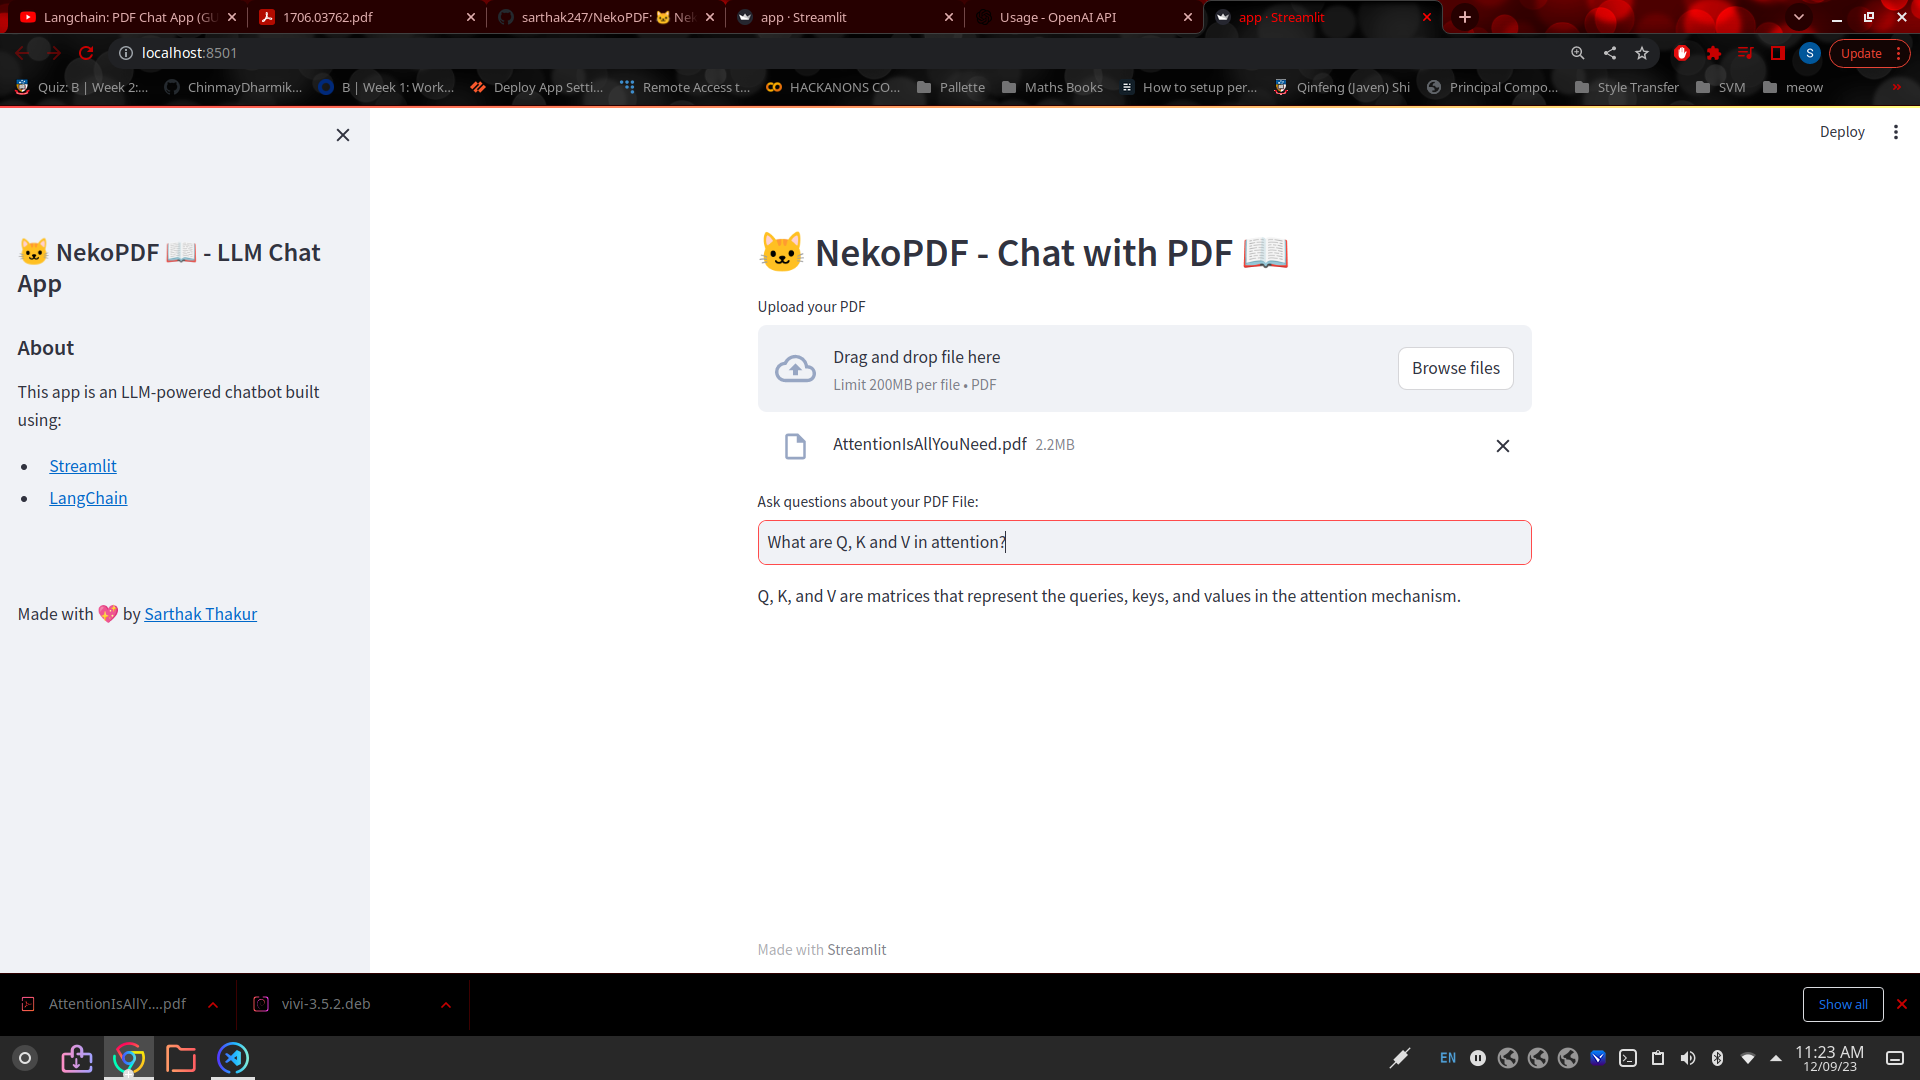
Task: Expand AttentionIsAllY...pdf download options
Action: click(x=213, y=1005)
